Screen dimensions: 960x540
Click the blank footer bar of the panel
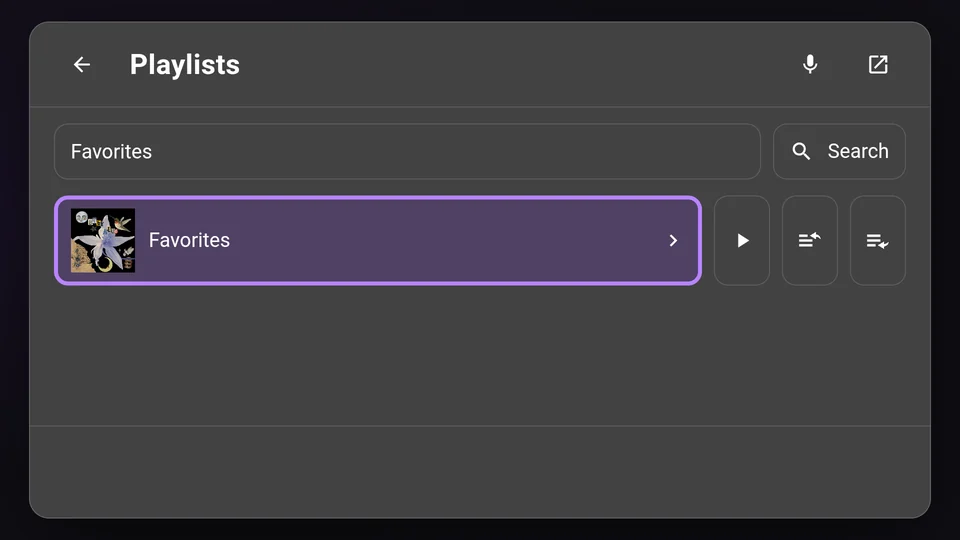tap(480, 471)
